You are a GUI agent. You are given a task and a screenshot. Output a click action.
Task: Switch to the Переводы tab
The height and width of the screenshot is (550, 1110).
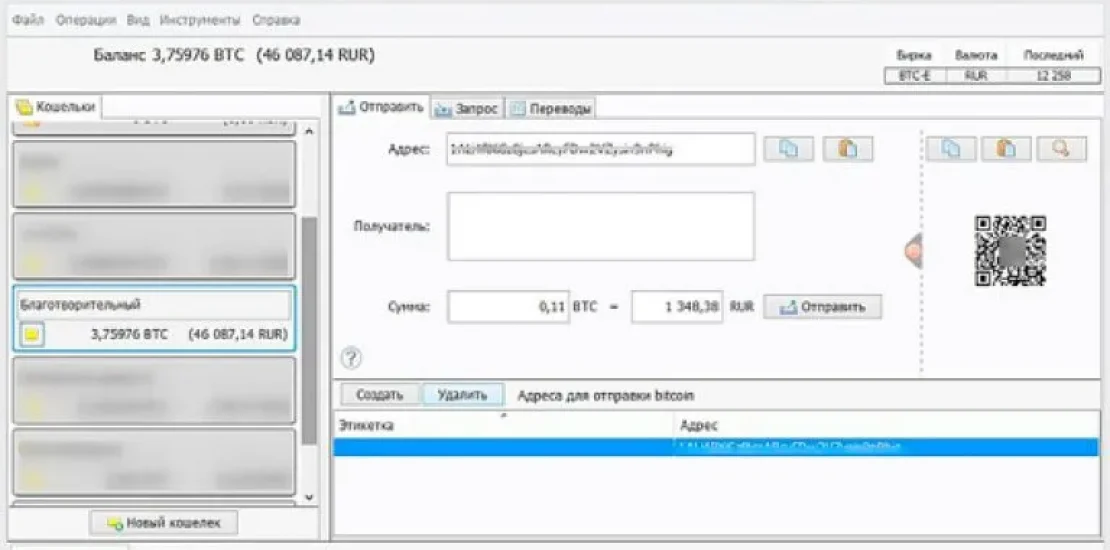click(x=552, y=108)
